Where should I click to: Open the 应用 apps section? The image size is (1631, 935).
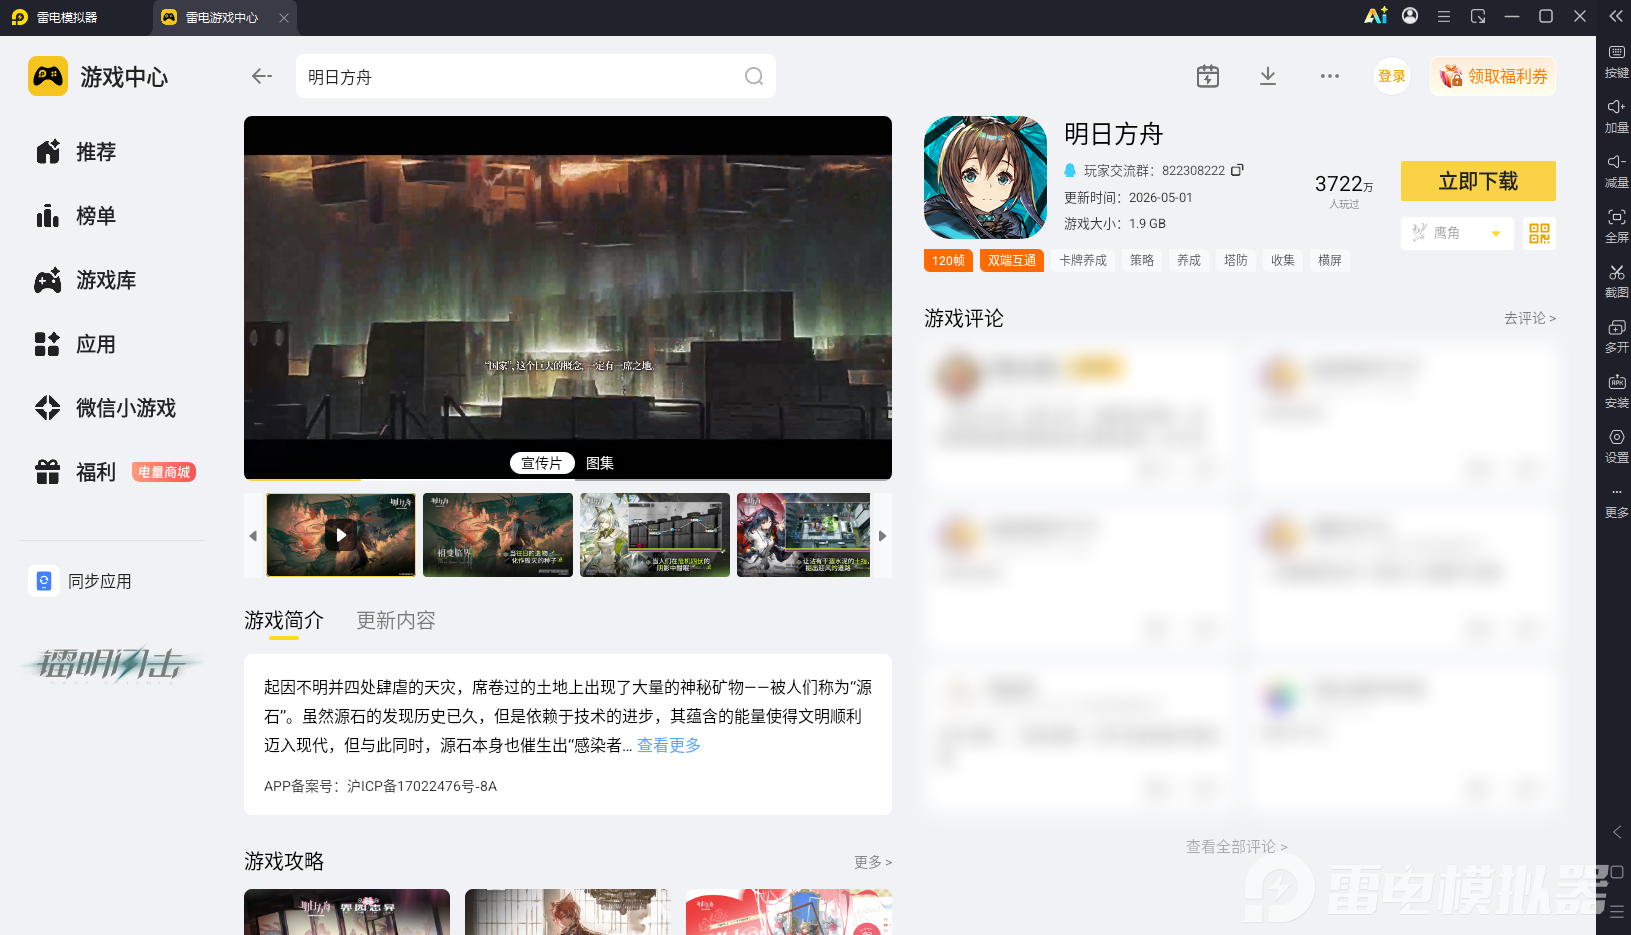click(x=76, y=344)
